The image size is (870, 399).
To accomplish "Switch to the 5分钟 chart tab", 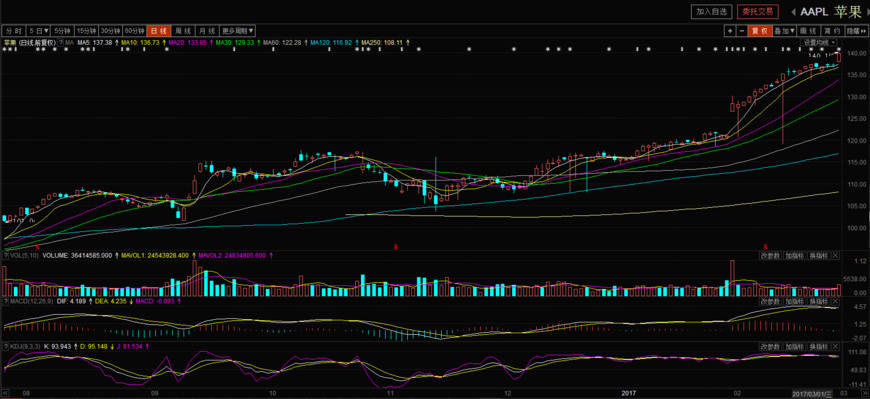I will (63, 31).
